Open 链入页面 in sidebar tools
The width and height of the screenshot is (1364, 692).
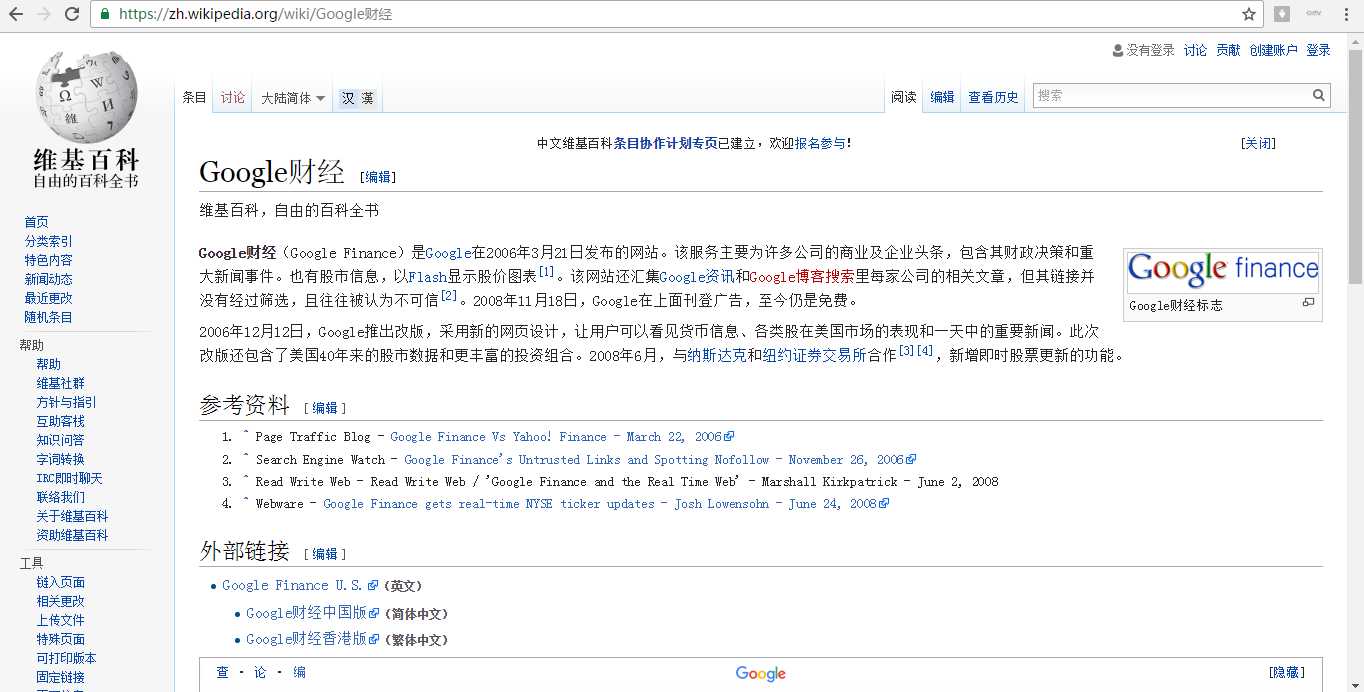(60, 582)
